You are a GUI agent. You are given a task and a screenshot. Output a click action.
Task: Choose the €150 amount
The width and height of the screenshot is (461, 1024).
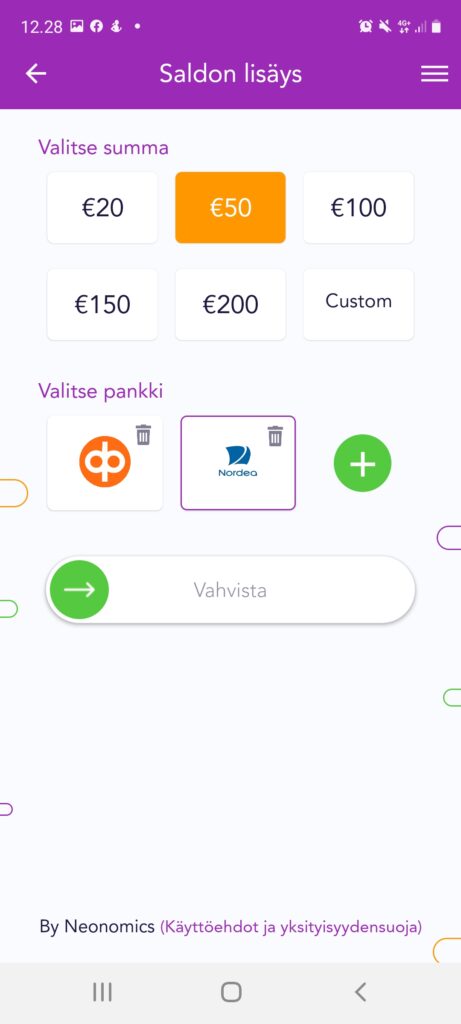tap(103, 304)
